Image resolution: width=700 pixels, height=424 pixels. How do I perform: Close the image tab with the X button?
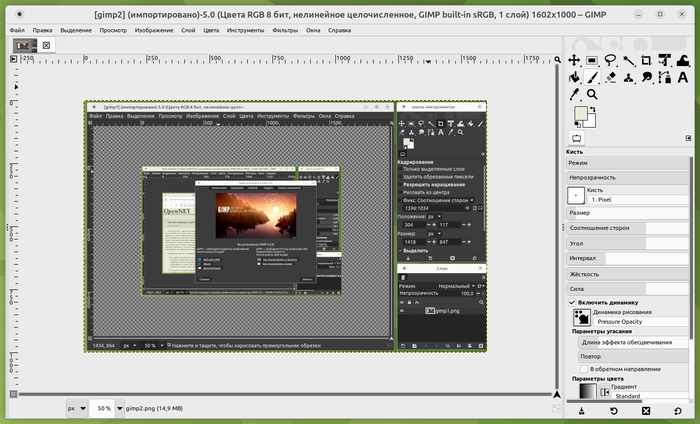[x=46, y=45]
